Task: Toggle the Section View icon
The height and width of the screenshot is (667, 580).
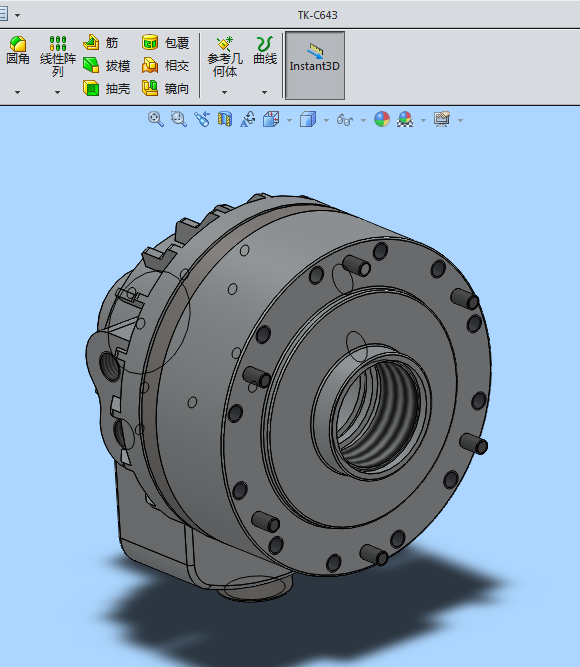Action: tap(225, 119)
